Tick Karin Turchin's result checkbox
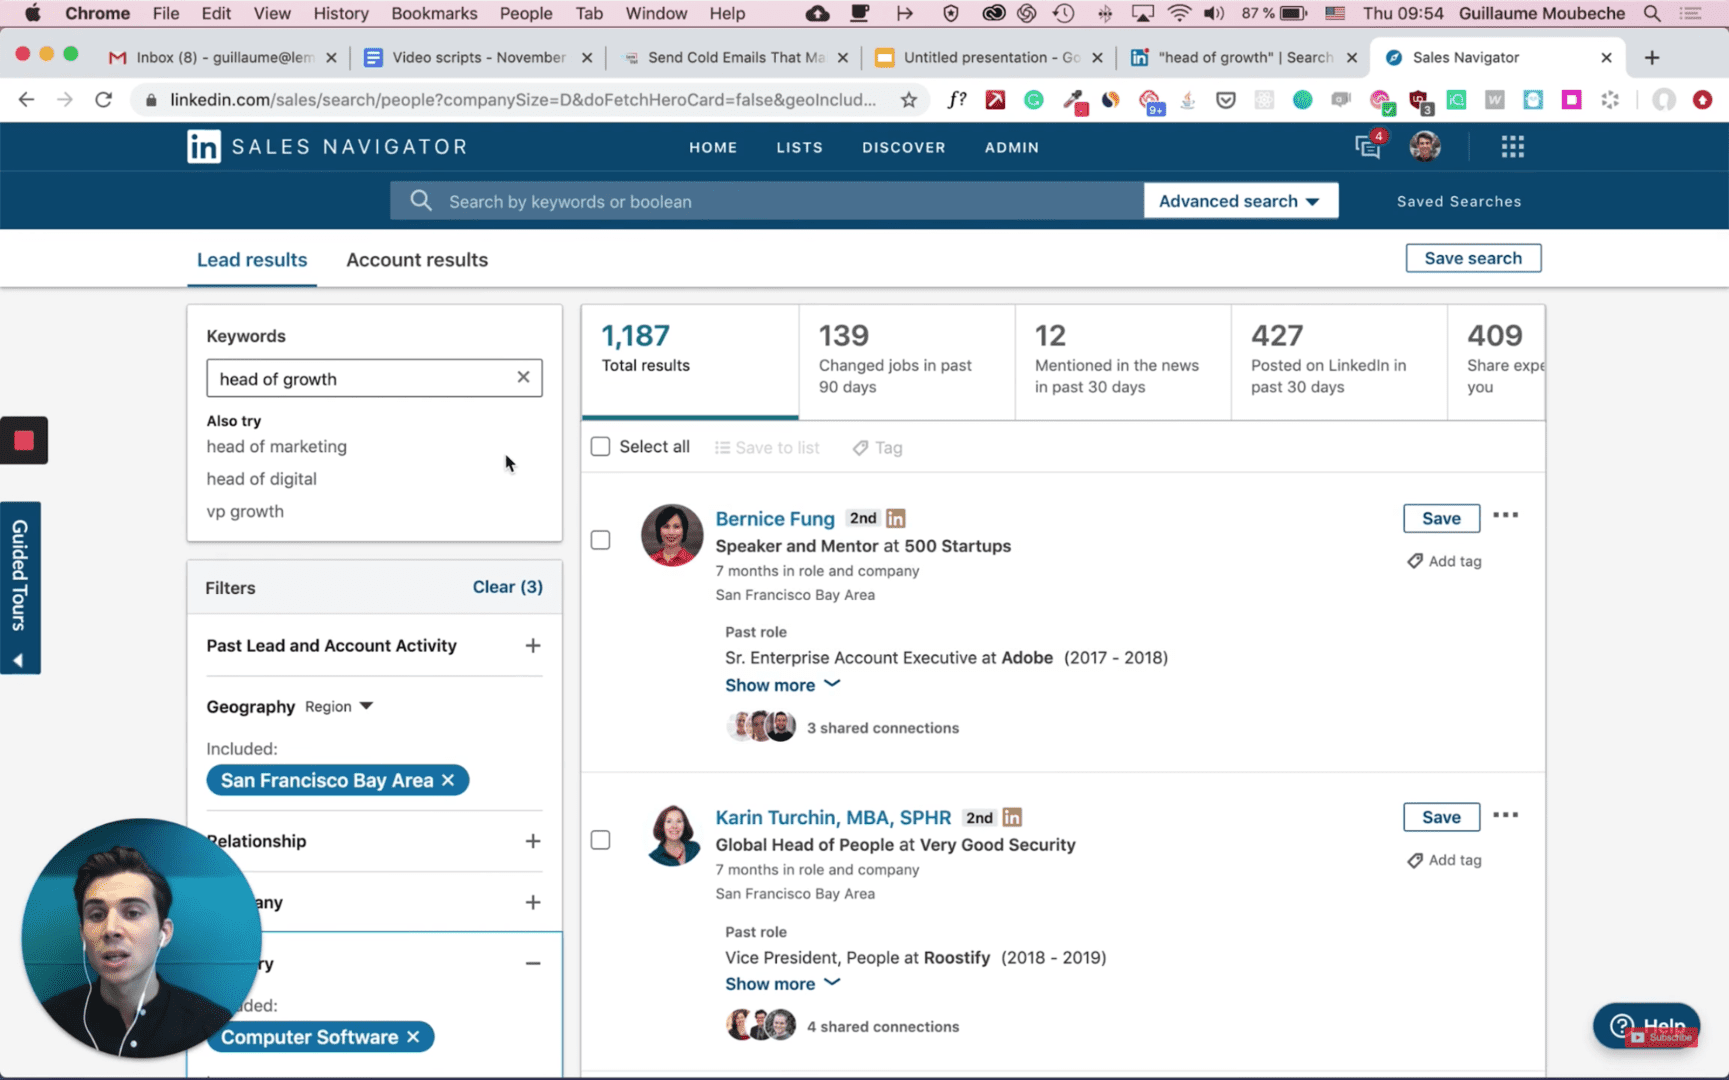1729x1080 pixels. click(600, 841)
